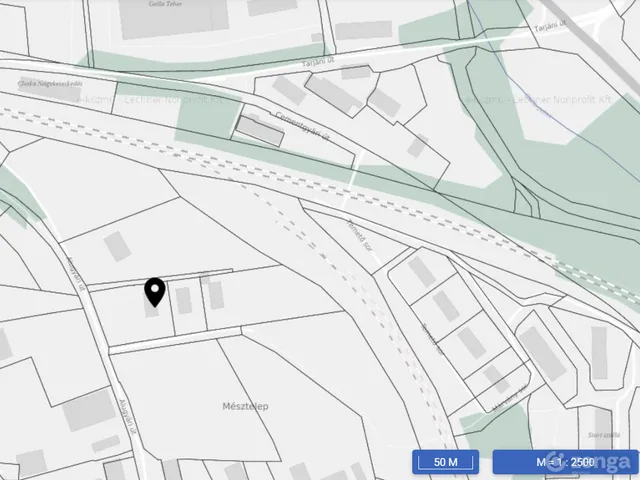Click the 50 M scale bar button
Screen dimensions: 640x480
click(x=445, y=462)
